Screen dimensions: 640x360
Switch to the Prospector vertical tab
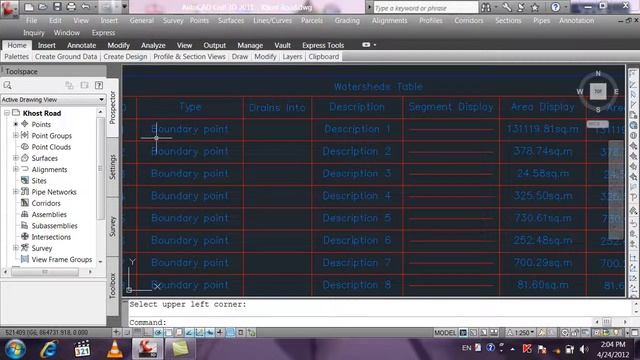pyautogui.click(x=113, y=107)
